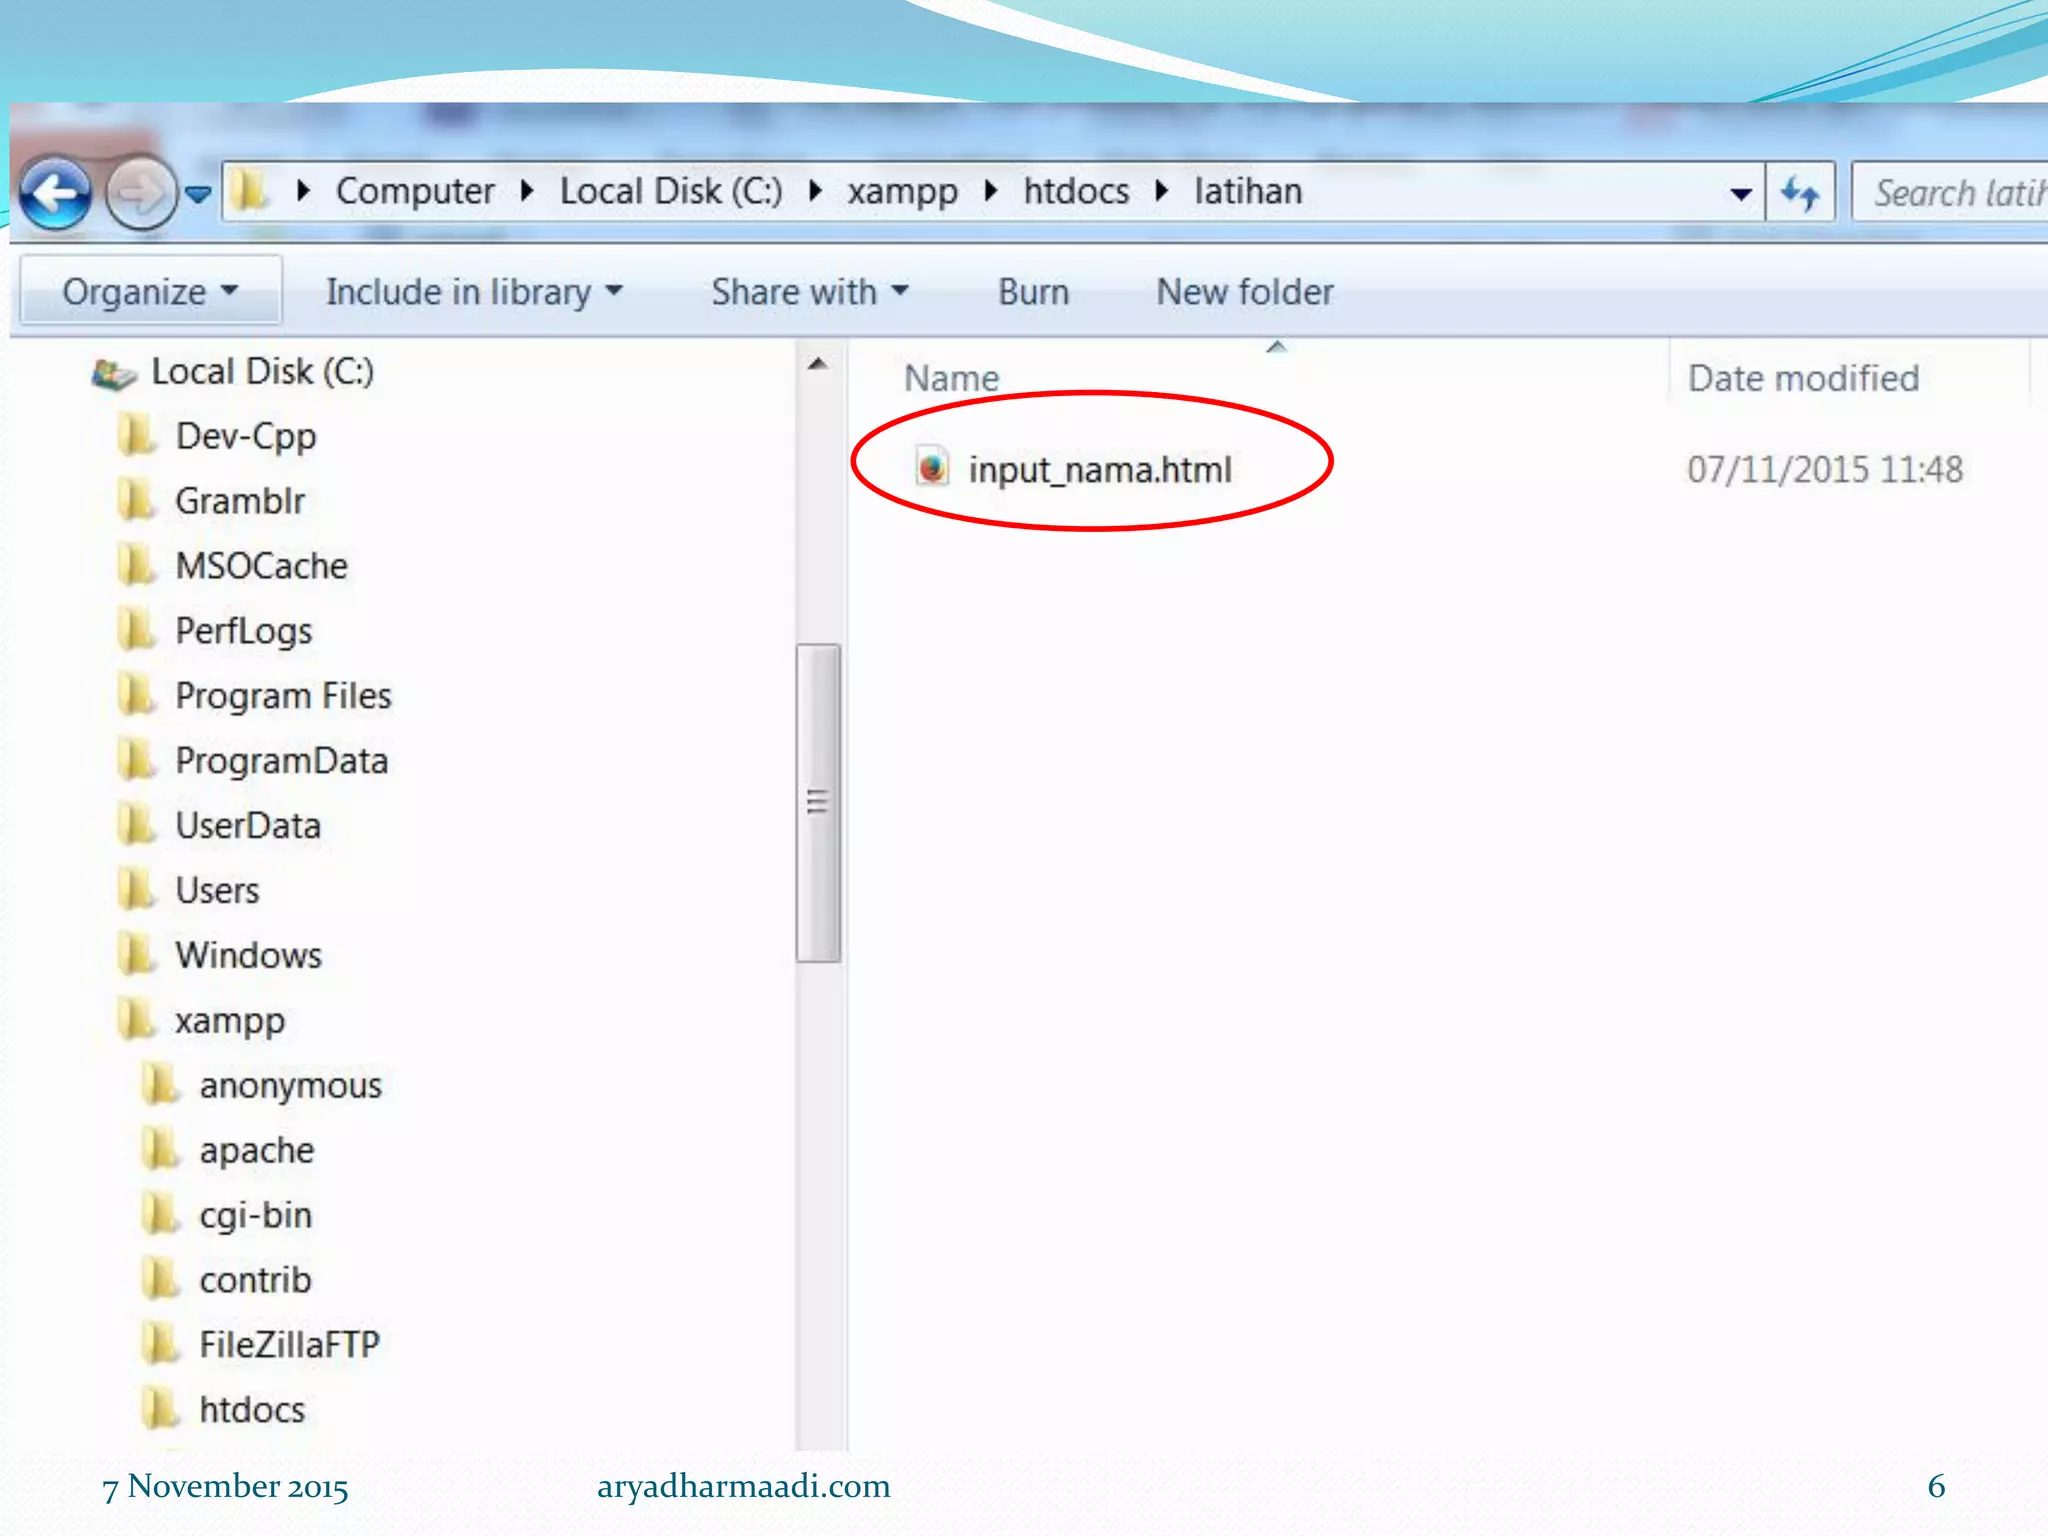Expand arrow after Local Disk (C:) breadcrumb
The image size is (2048, 1536).
(x=815, y=191)
